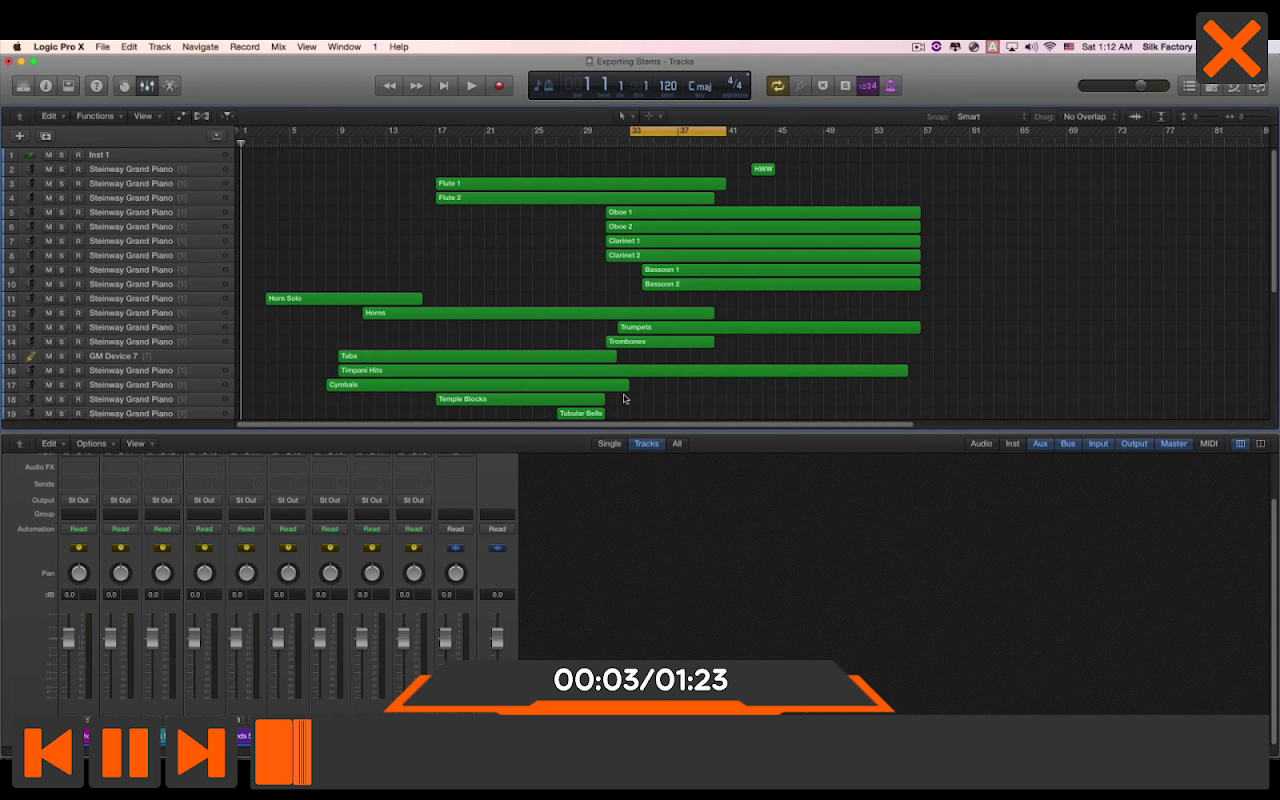
Task: Open the Library panel icon
Action: tap(22, 86)
